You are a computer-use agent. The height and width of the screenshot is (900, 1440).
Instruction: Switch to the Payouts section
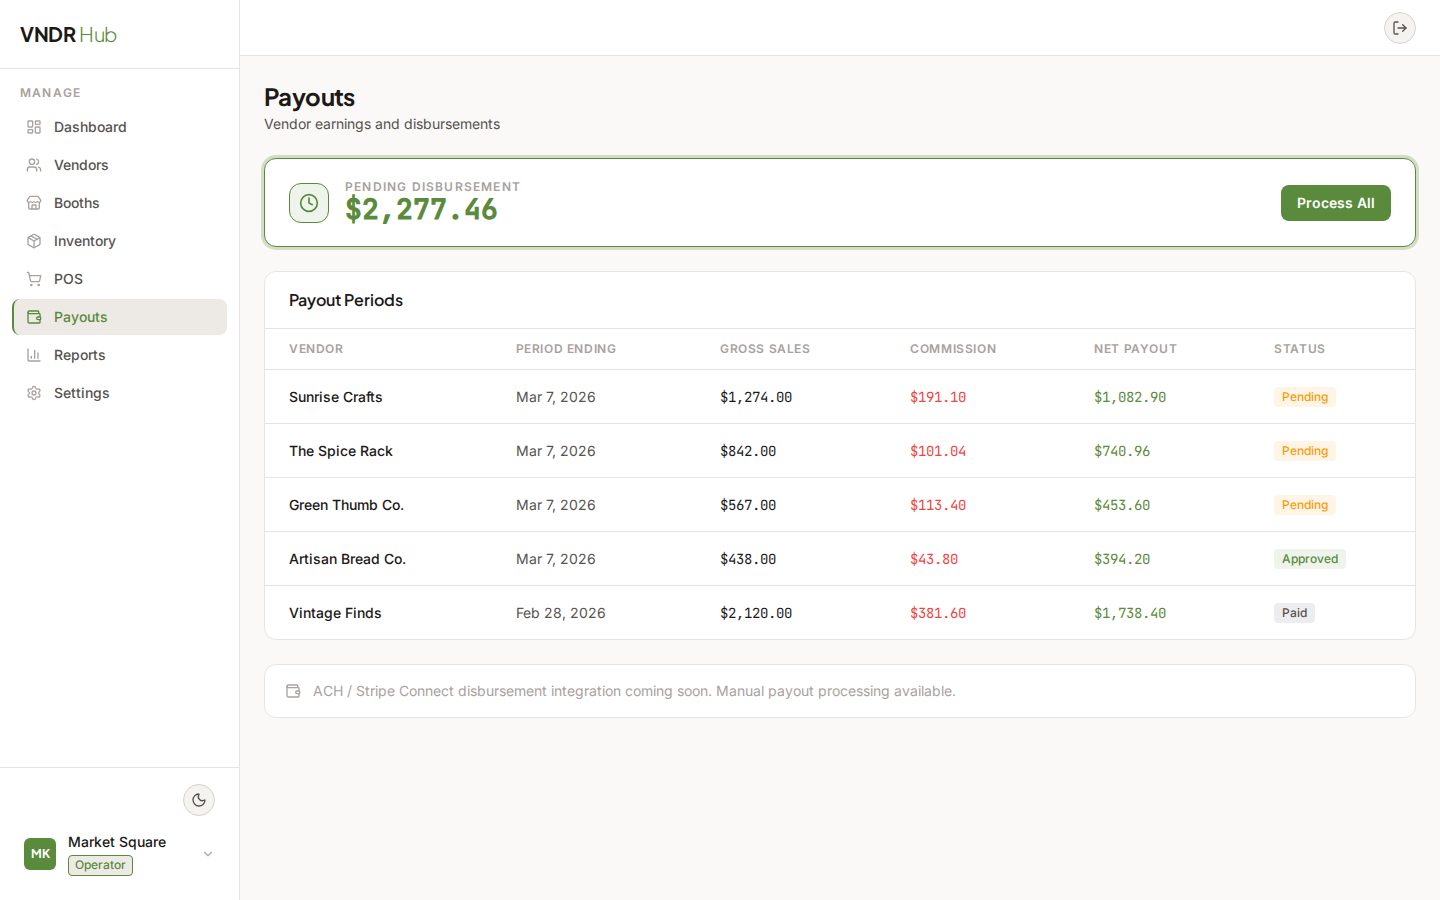point(80,317)
